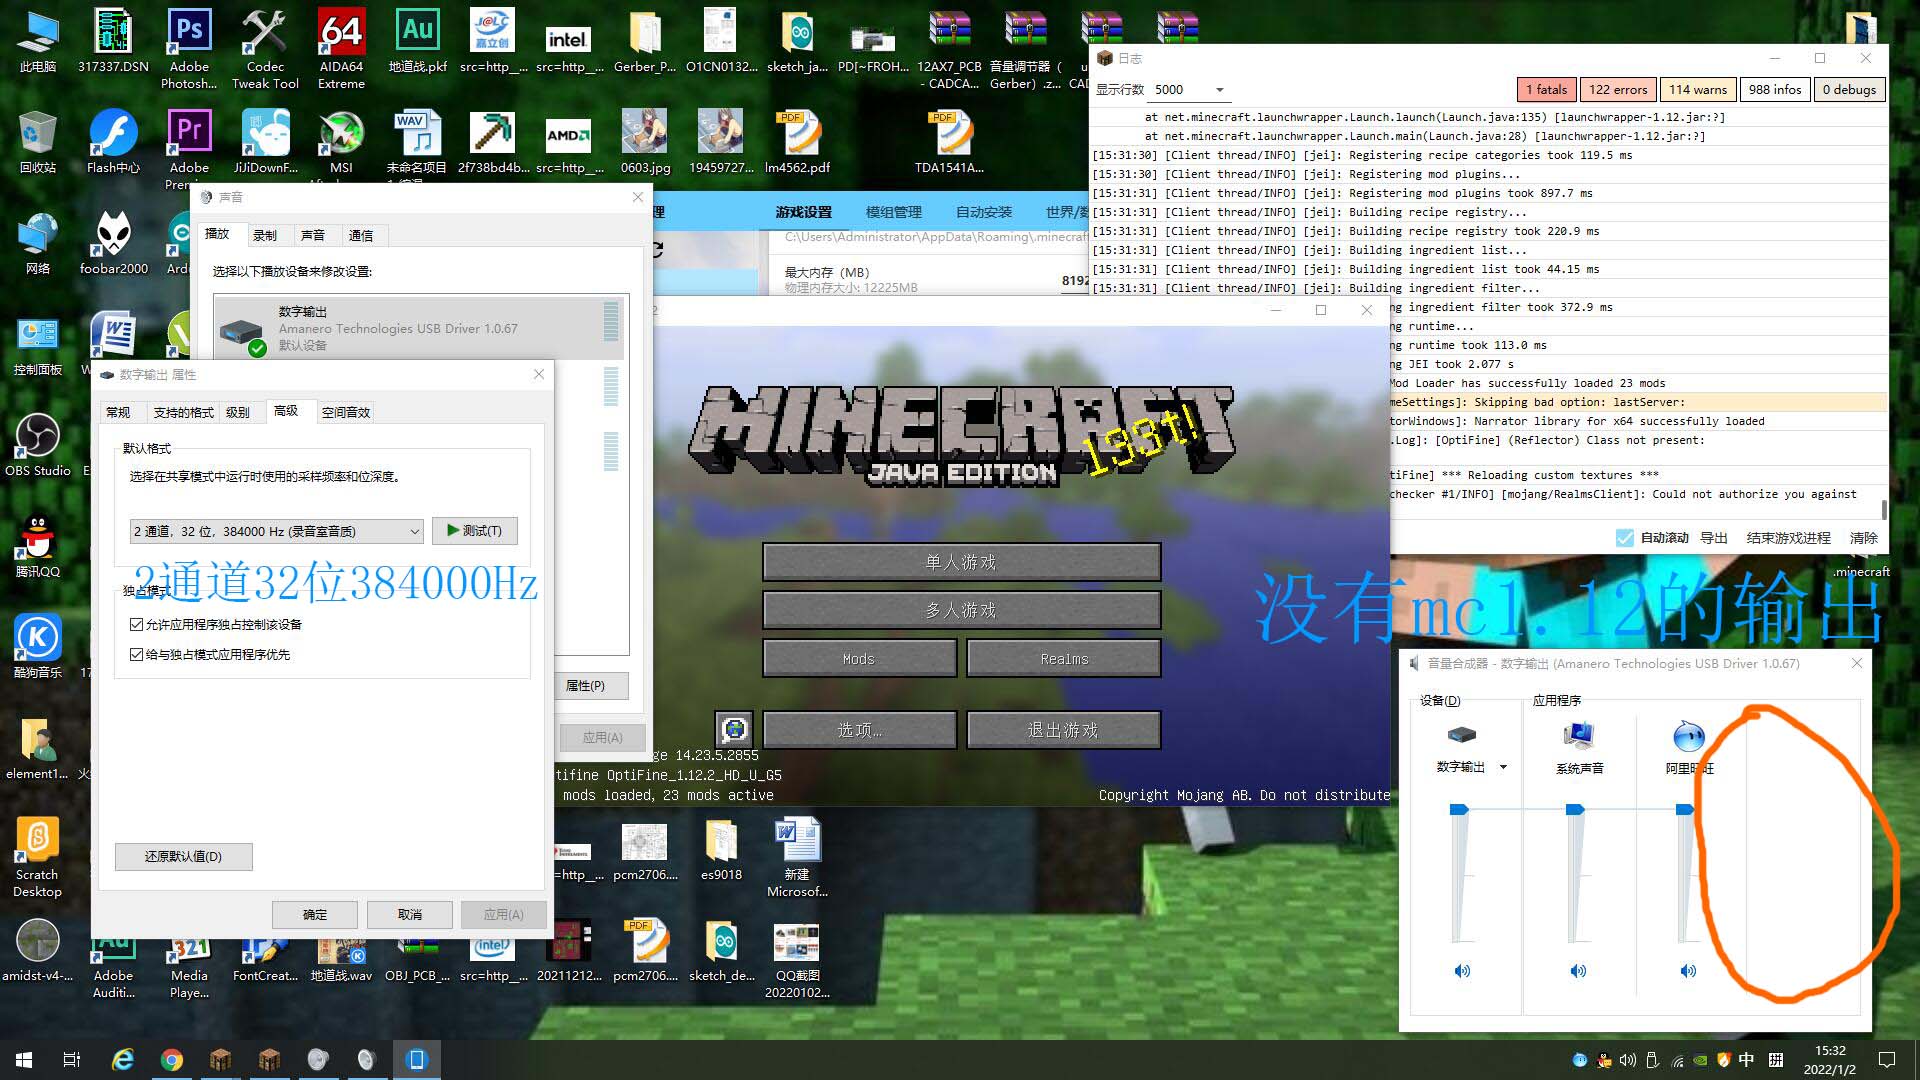Open the 2通道 32位 384000 Hz format dropdown

276,531
